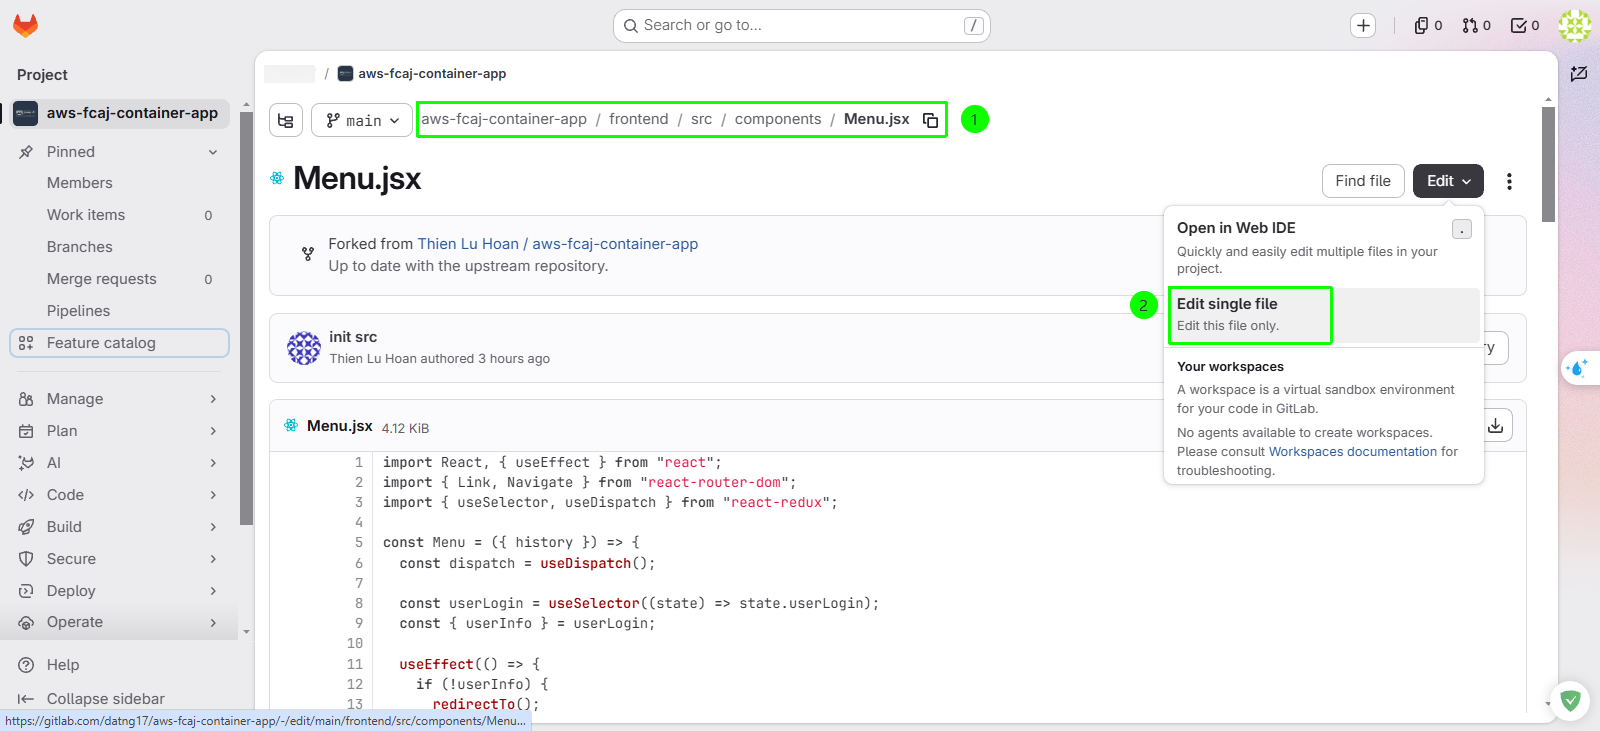Open the vertical three-dot file actions menu

pyautogui.click(x=1509, y=181)
